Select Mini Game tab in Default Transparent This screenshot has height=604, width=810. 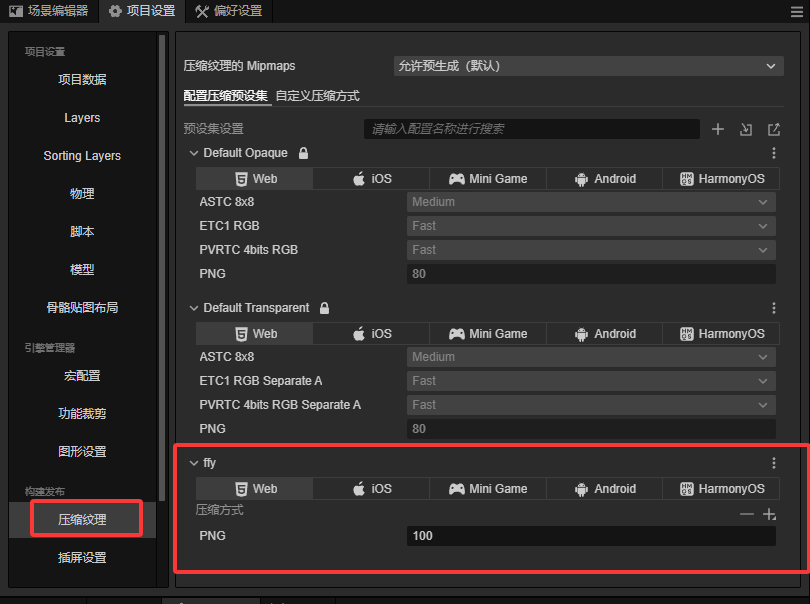(x=488, y=334)
